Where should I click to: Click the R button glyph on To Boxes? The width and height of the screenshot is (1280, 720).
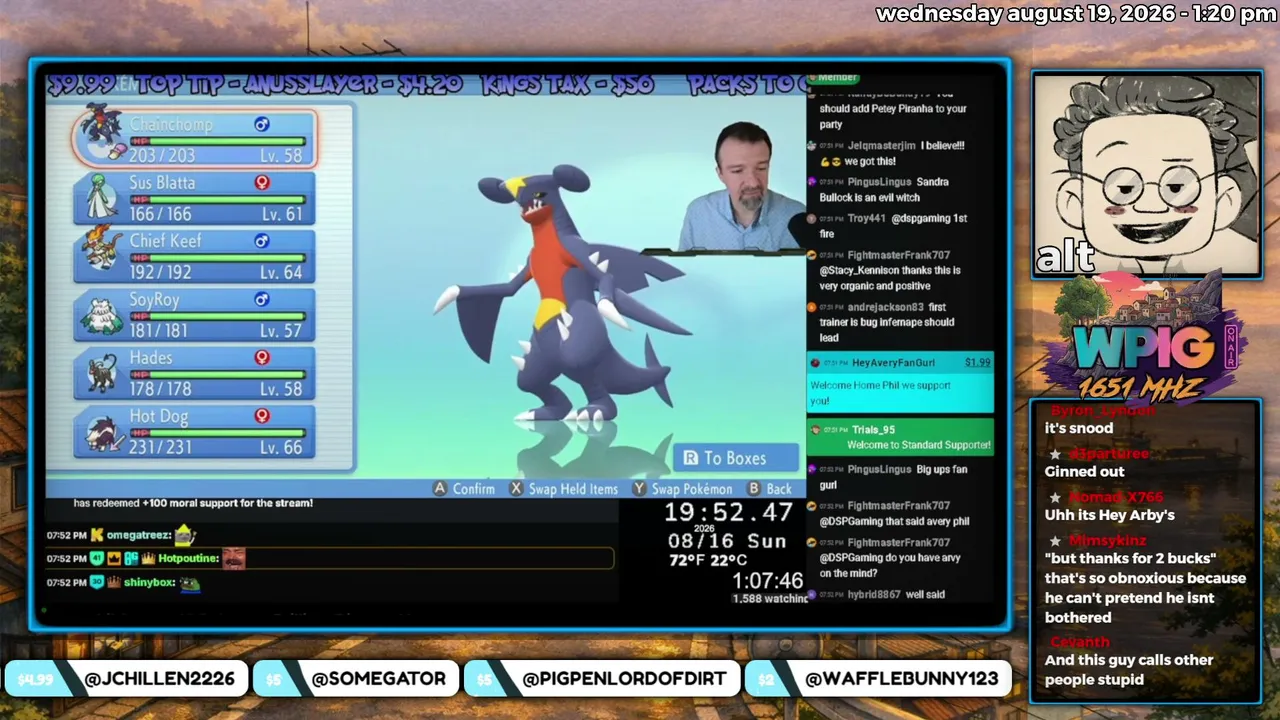[690, 458]
